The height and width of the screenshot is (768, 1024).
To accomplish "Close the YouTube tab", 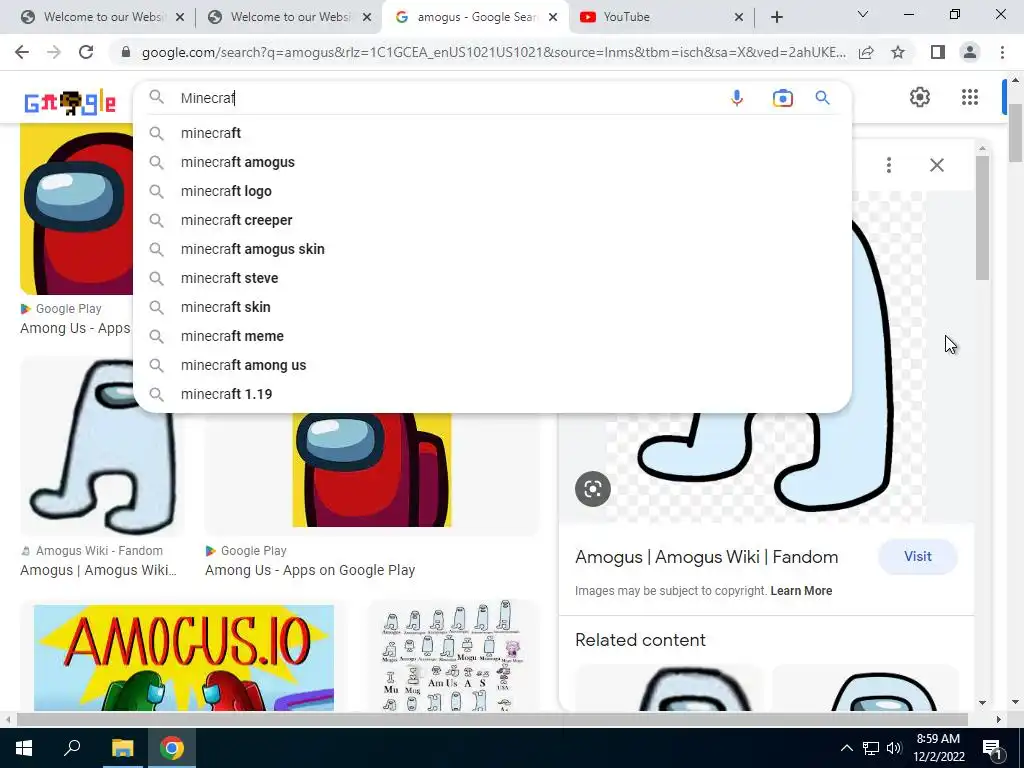I will 739,18.
